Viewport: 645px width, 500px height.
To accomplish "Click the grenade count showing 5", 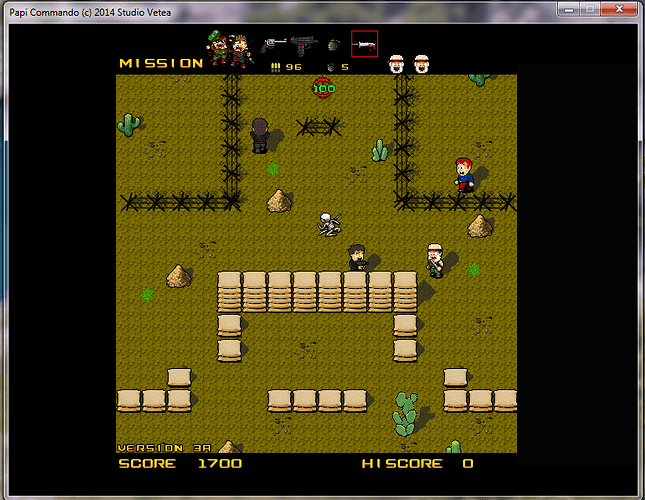I will click(338, 67).
